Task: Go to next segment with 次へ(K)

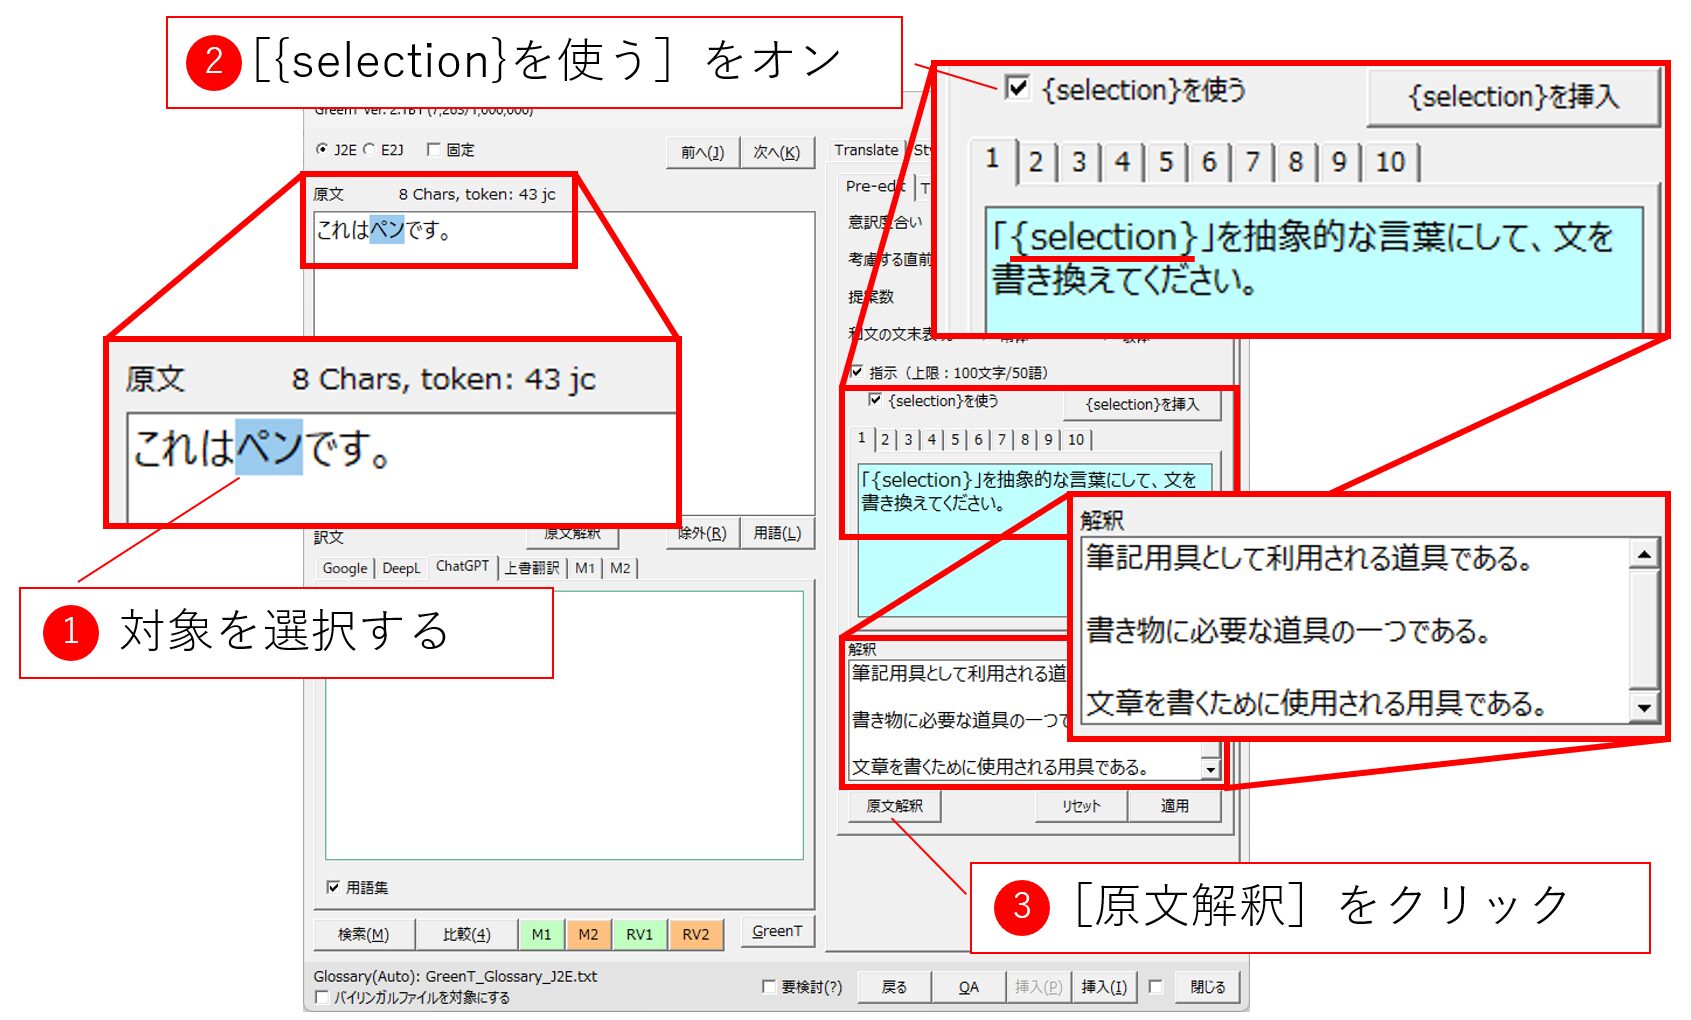Action: click(x=777, y=152)
